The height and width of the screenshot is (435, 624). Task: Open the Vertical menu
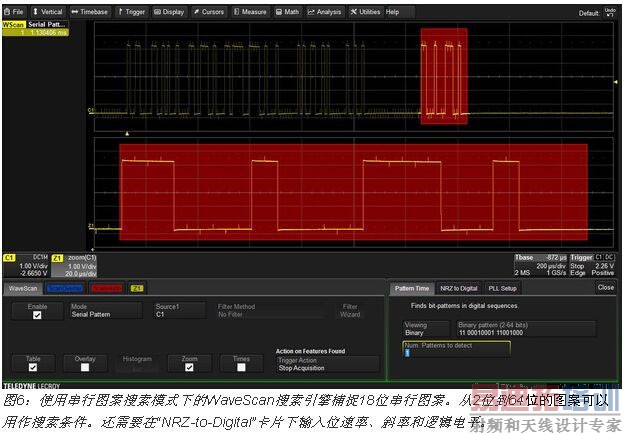point(47,12)
